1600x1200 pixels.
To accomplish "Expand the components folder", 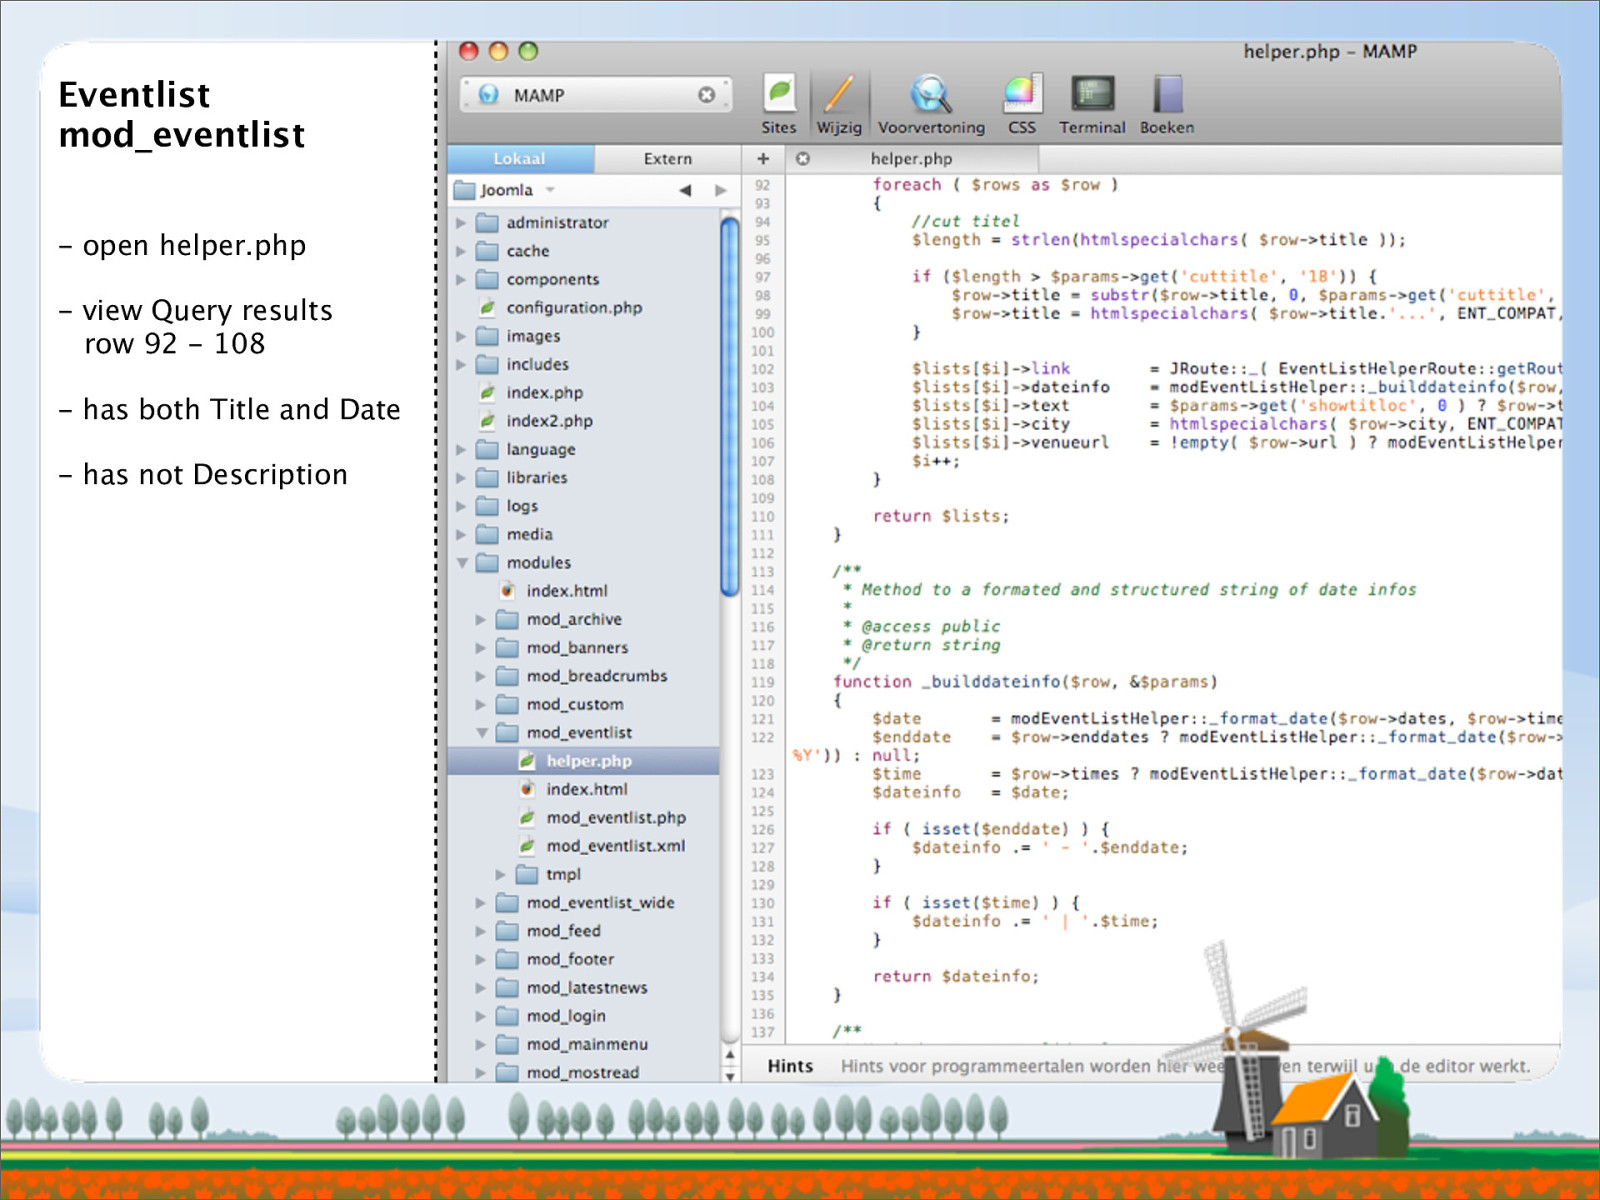I will 461,279.
